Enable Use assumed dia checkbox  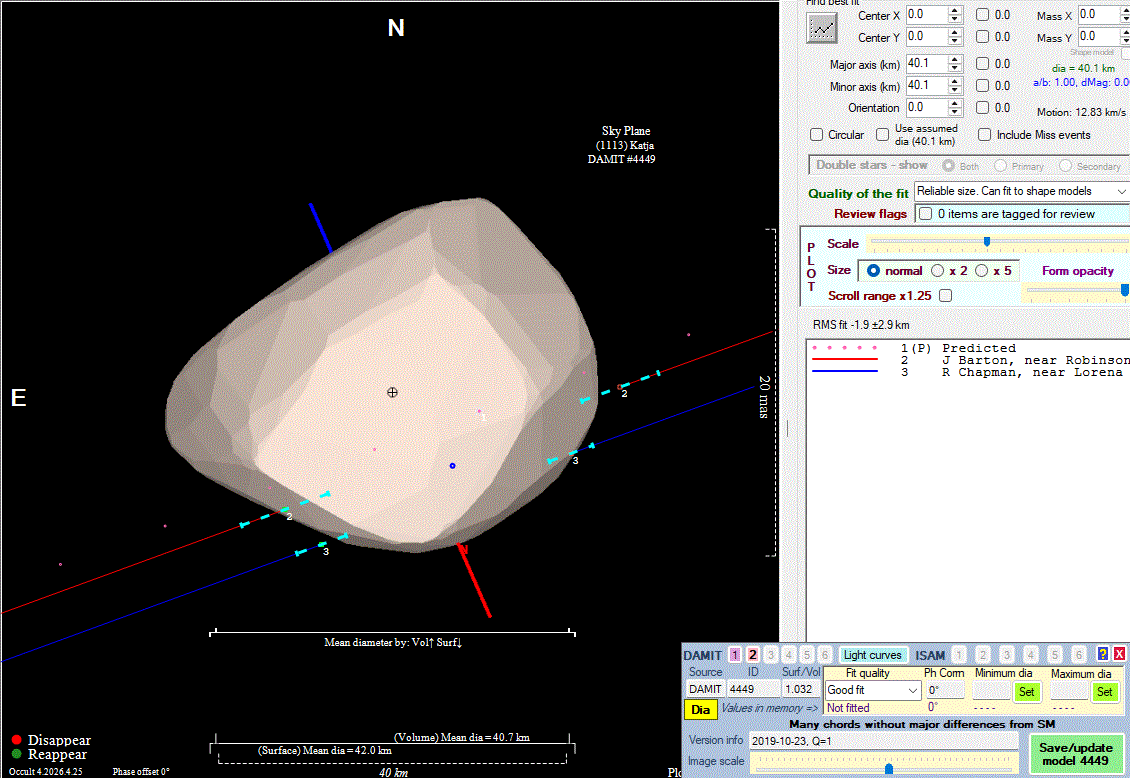[x=882, y=135]
